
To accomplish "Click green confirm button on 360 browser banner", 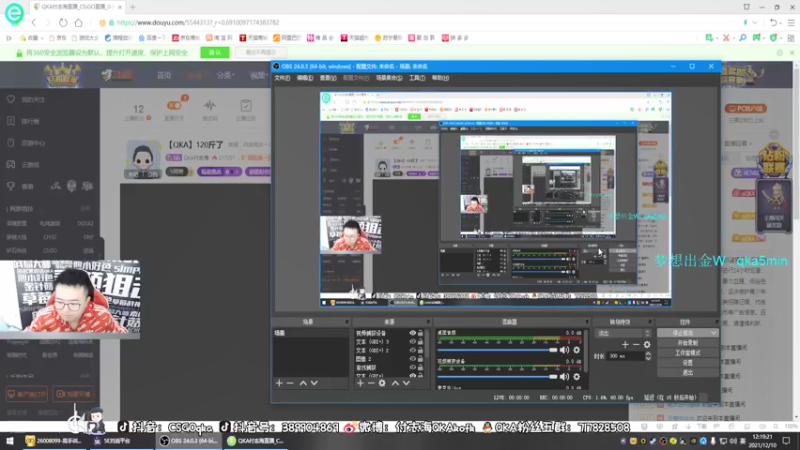I will (215, 53).
